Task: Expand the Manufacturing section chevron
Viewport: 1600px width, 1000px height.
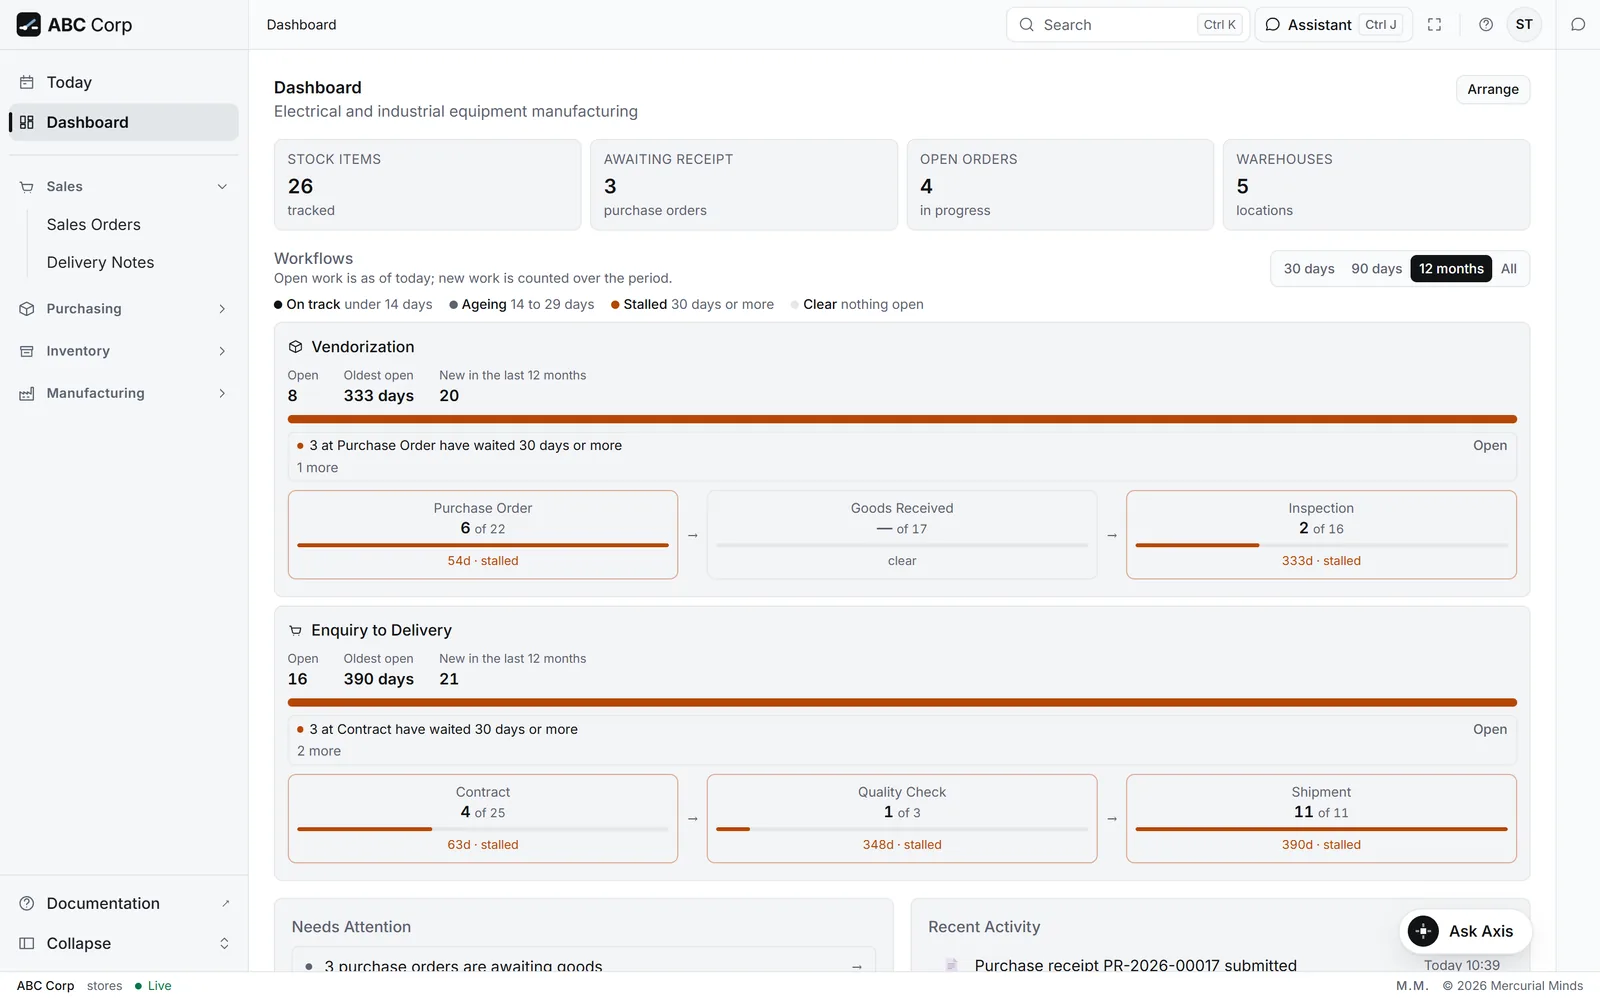Action: pos(222,394)
